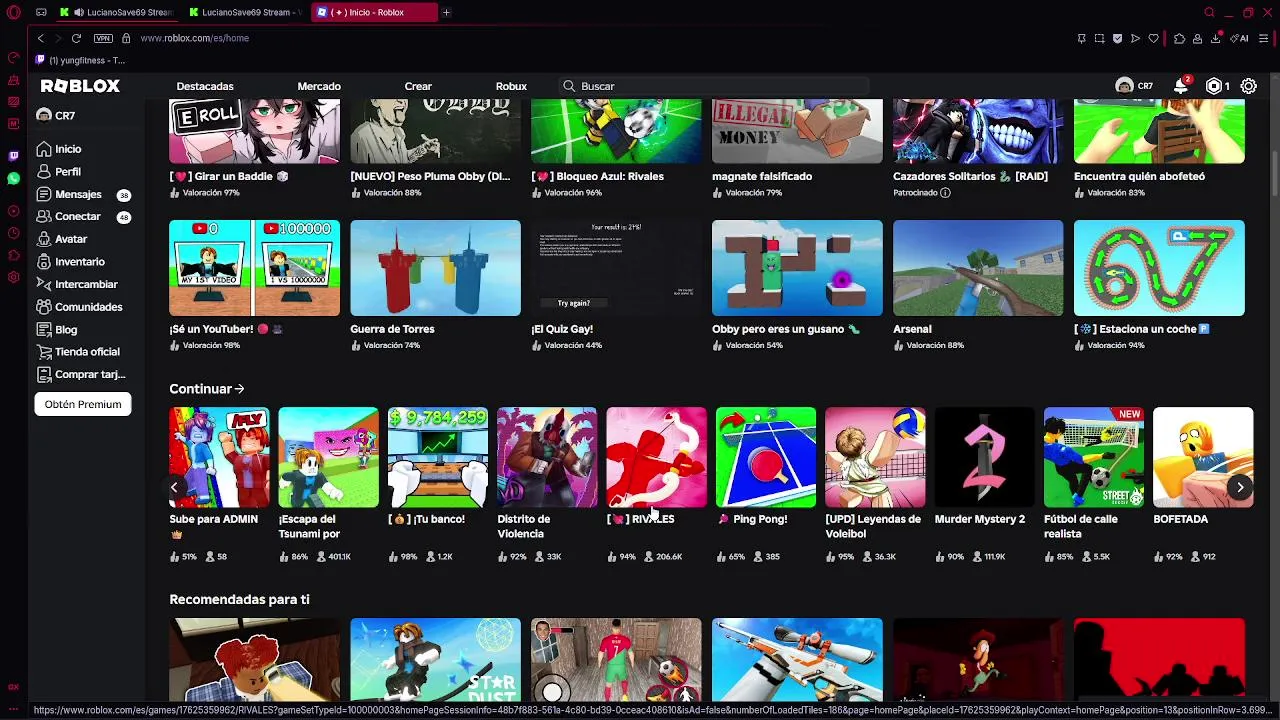This screenshot has width=1280, height=720.
Task: Open the RIVALES game thumbnail
Action: pos(656,457)
